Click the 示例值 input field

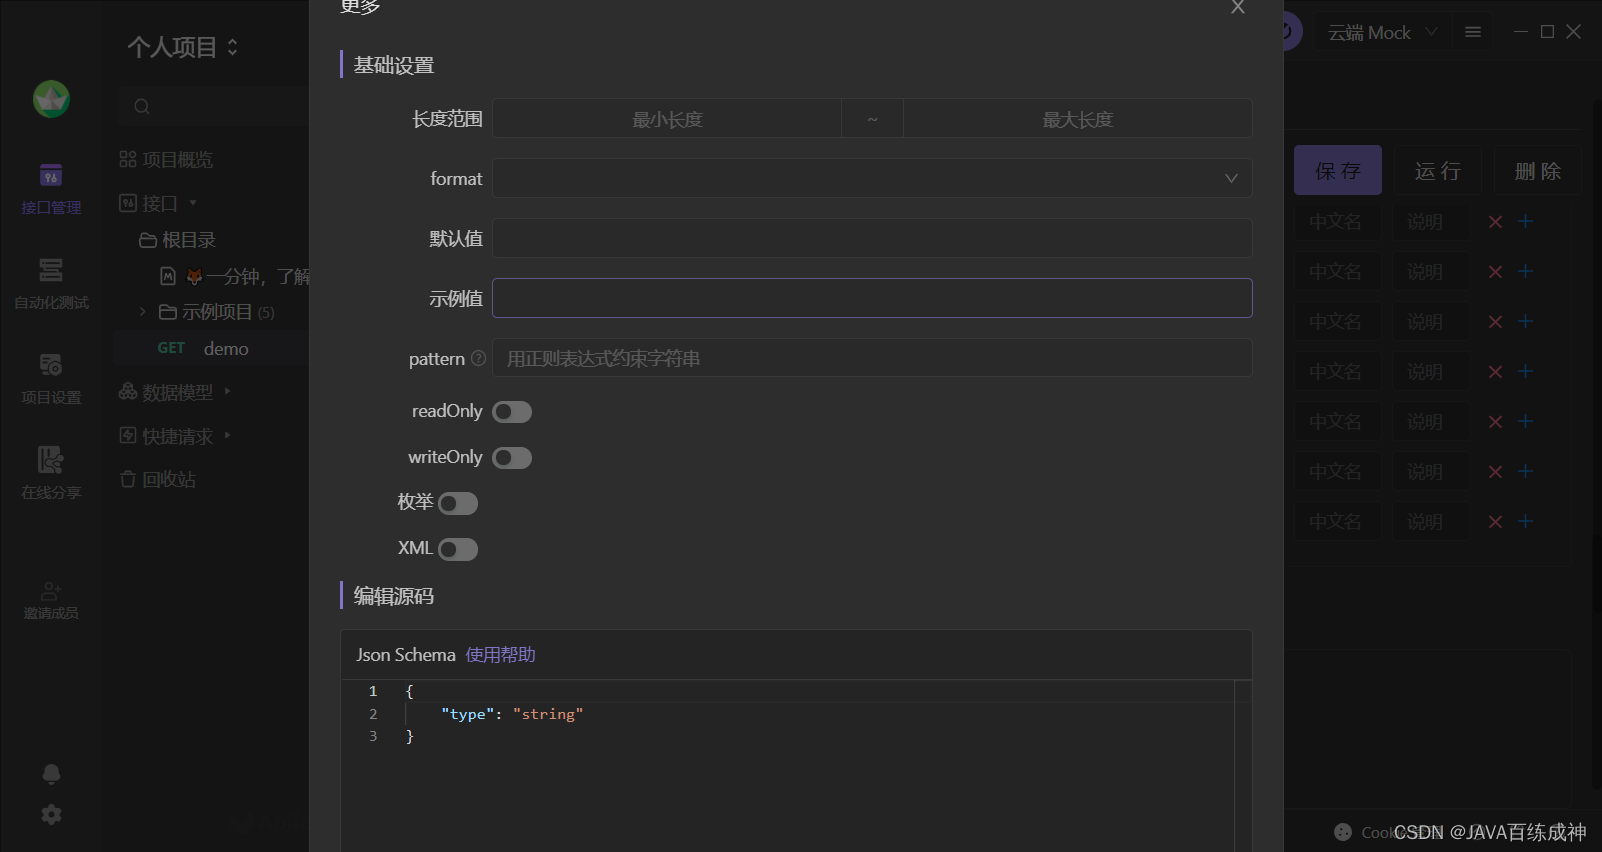[x=872, y=298]
